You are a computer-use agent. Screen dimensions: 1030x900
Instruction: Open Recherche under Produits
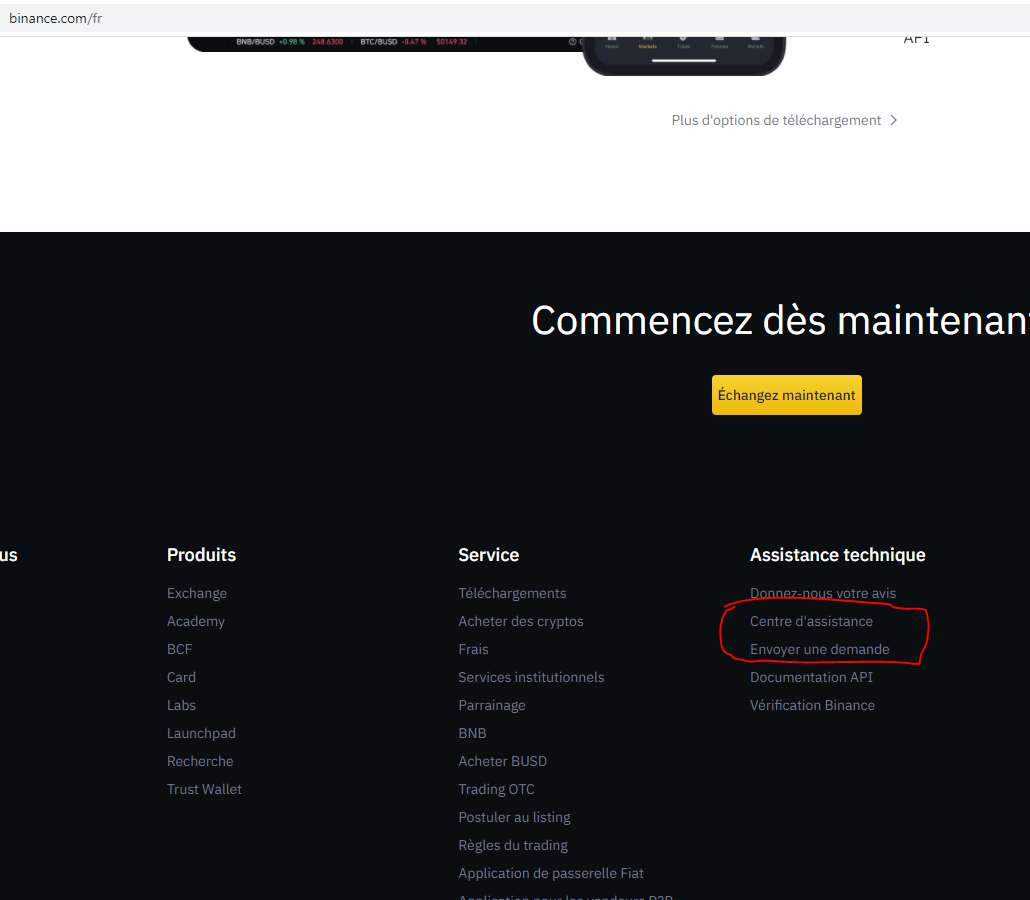point(200,761)
